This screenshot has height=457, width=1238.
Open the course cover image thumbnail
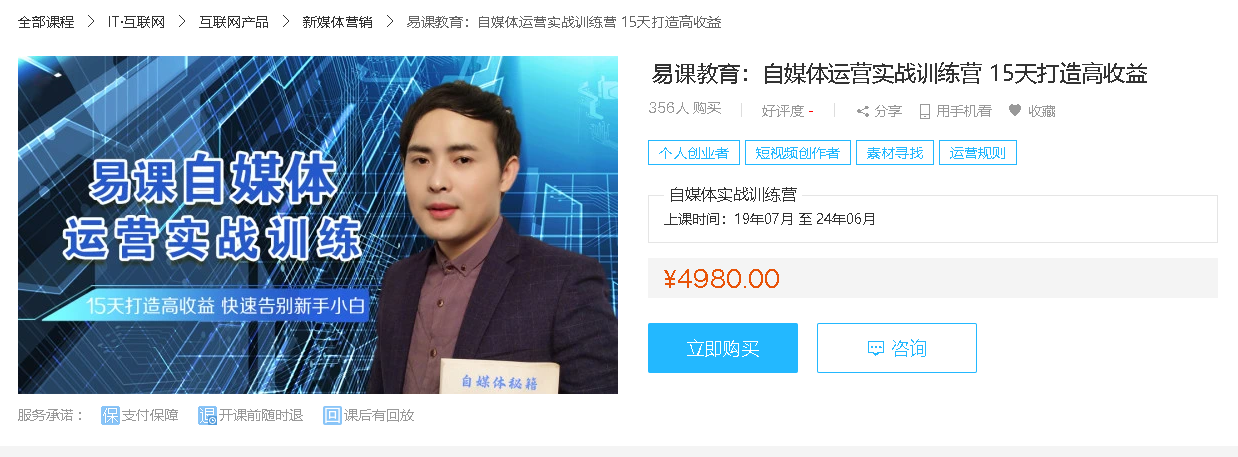point(318,224)
